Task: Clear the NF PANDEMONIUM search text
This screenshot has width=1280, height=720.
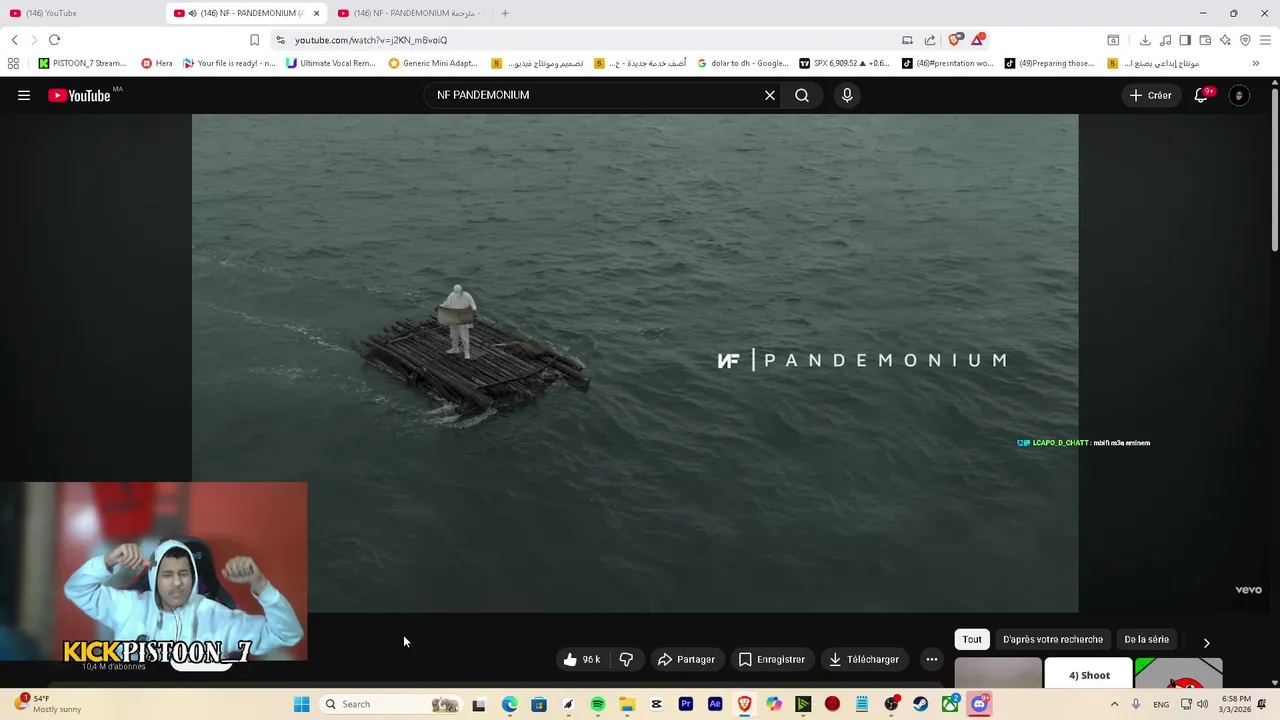Action: [x=770, y=95]
